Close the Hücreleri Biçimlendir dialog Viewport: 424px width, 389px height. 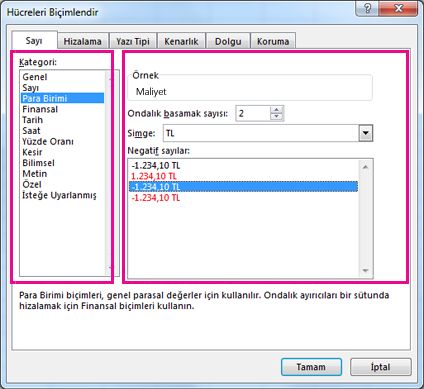398,8
